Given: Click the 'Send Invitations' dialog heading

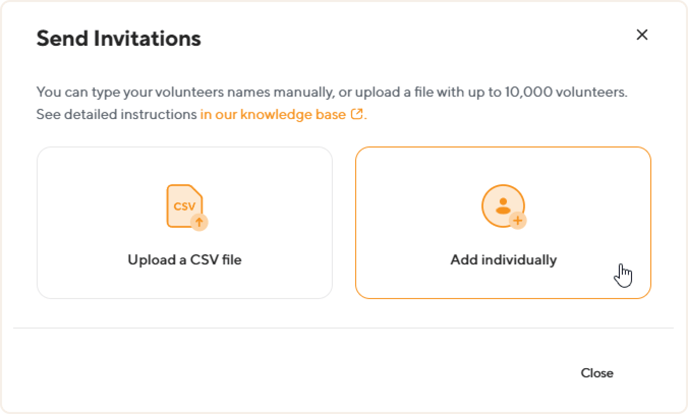Looking at the screenshot, I should (x=118, y=39).
